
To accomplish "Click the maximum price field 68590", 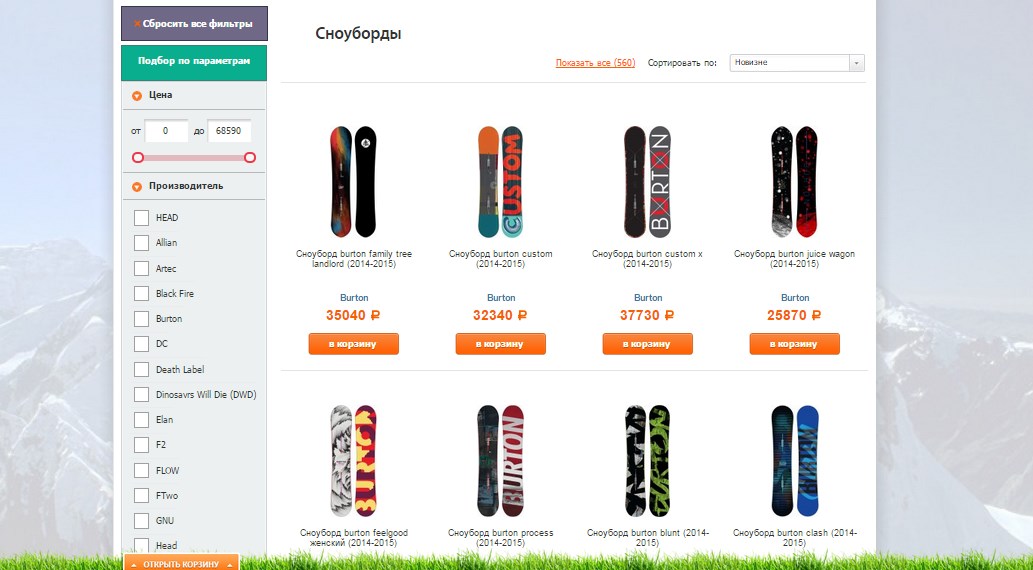I will 229,130.
